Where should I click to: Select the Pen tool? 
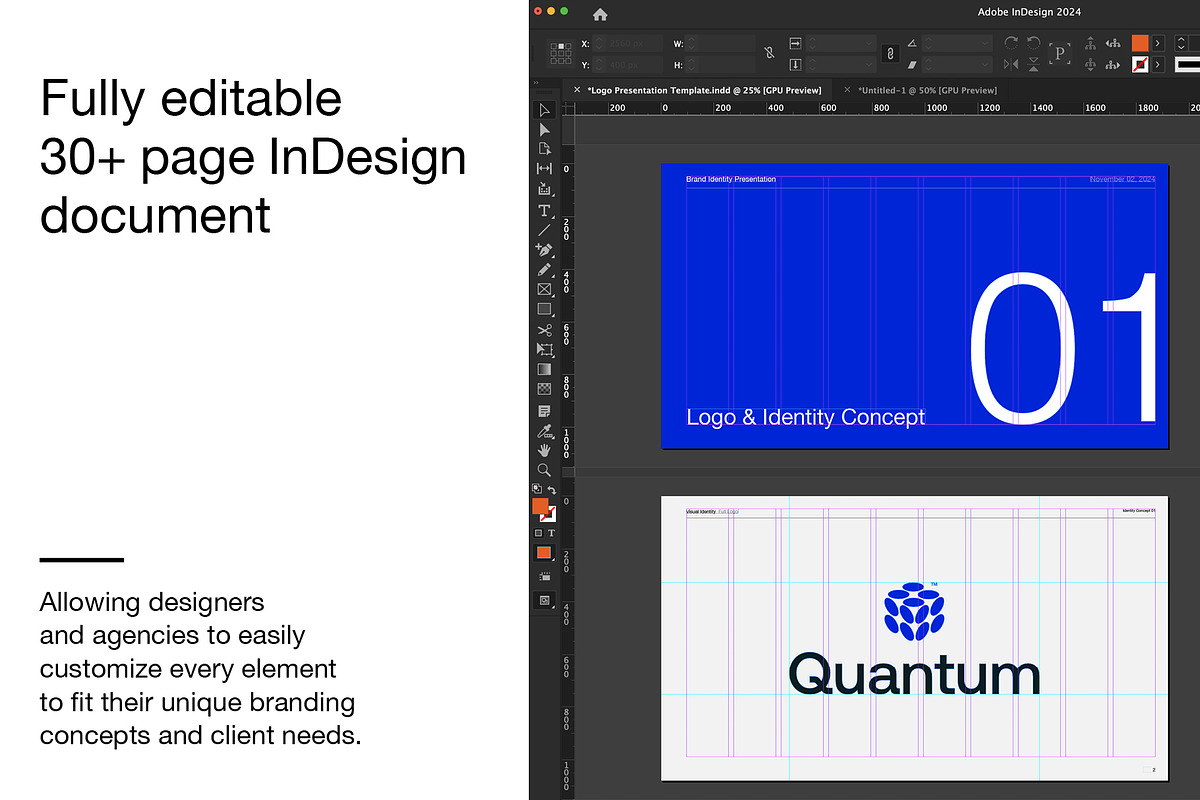click(x=544, y=250)
